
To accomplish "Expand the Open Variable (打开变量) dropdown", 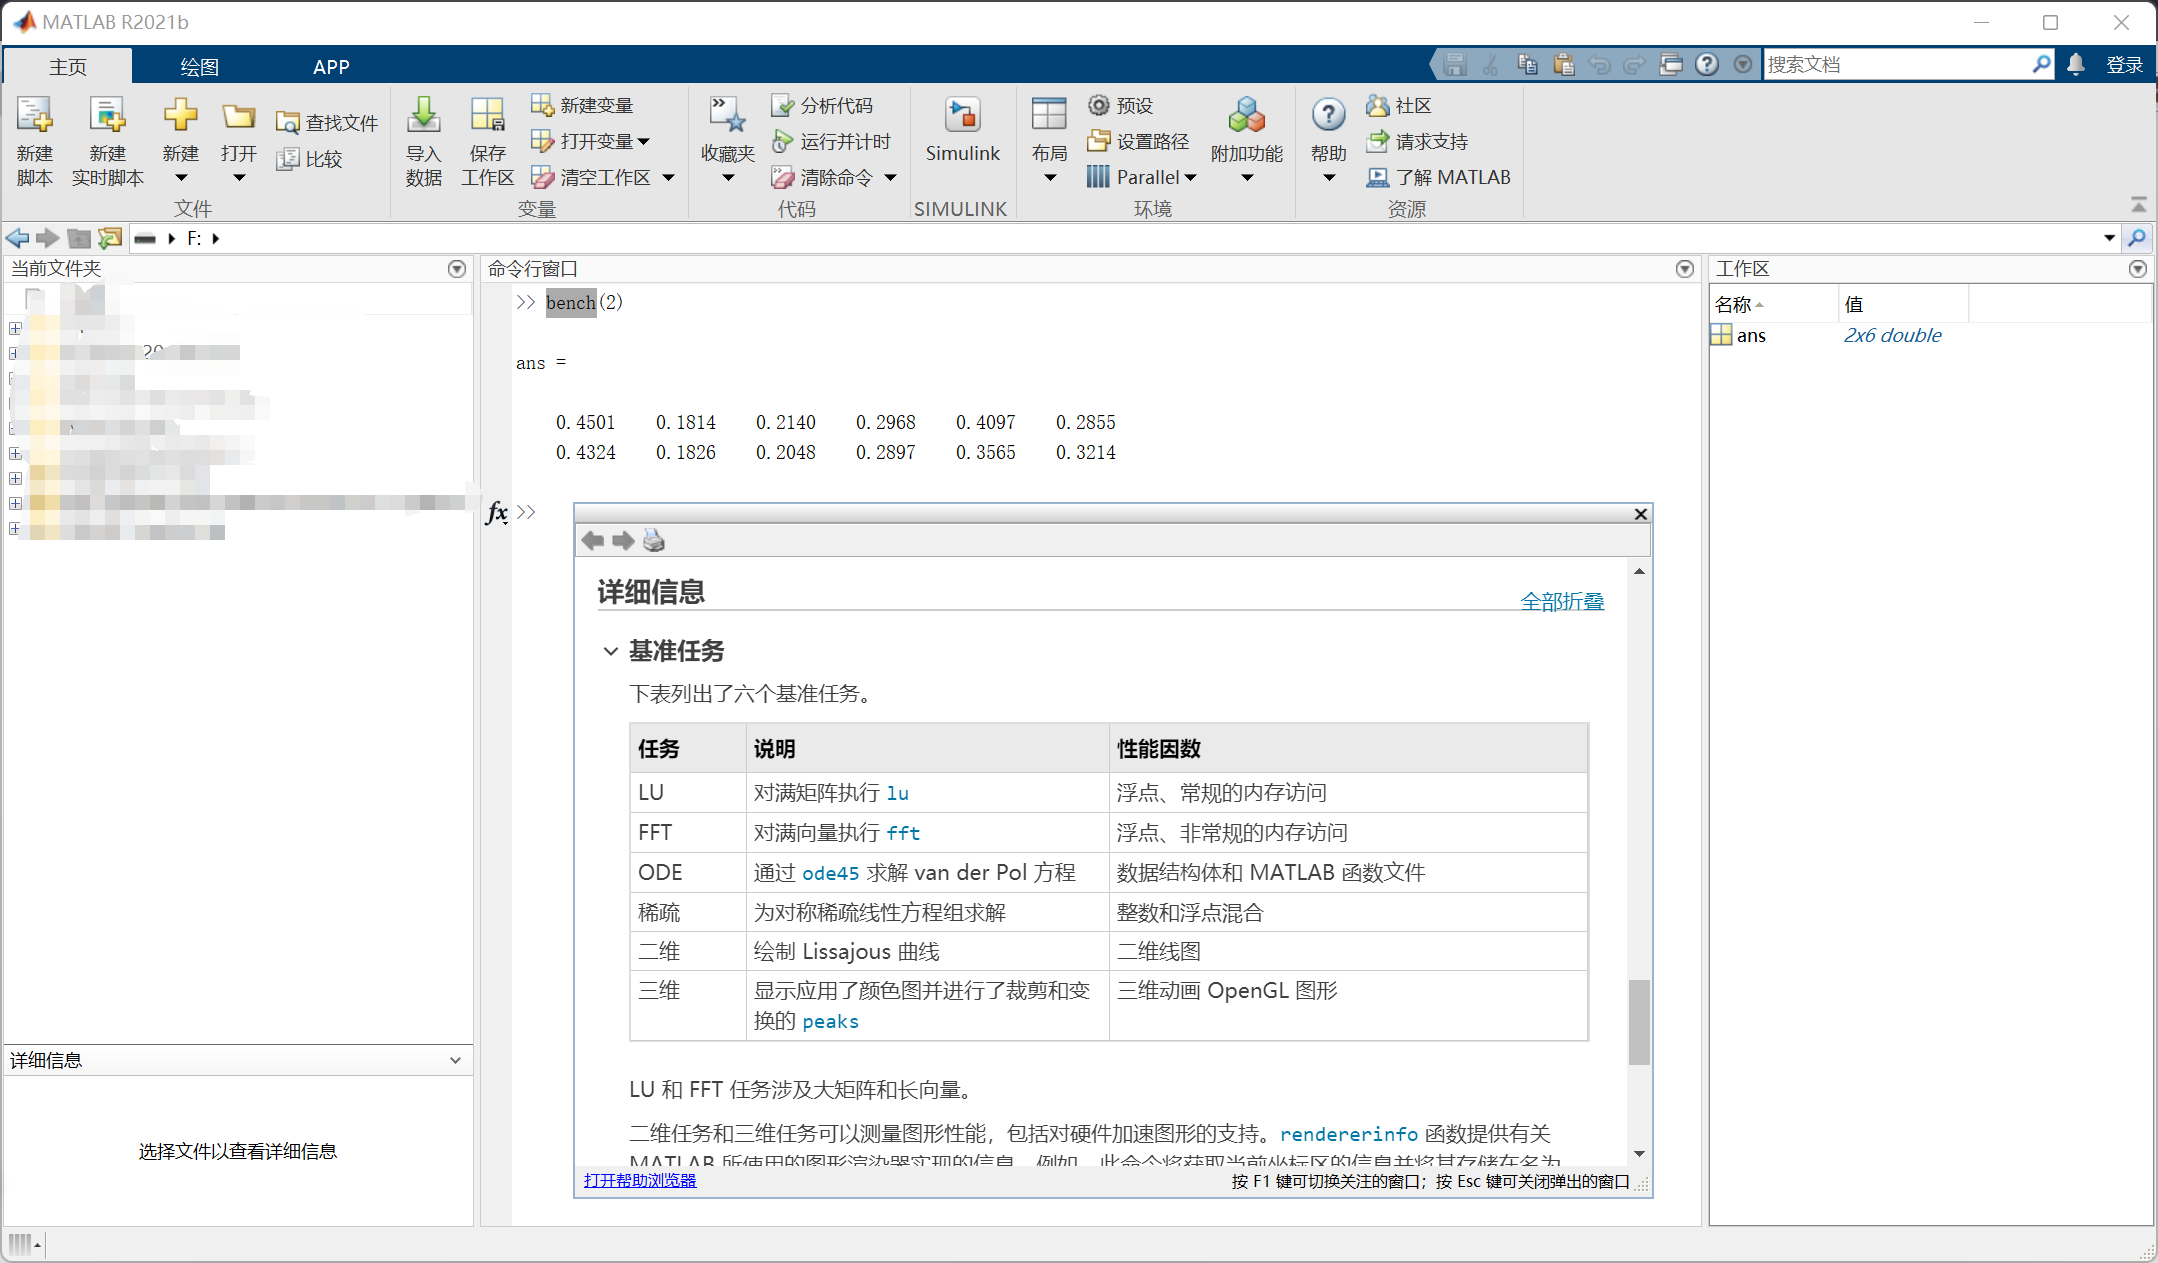I will [643, 142].
